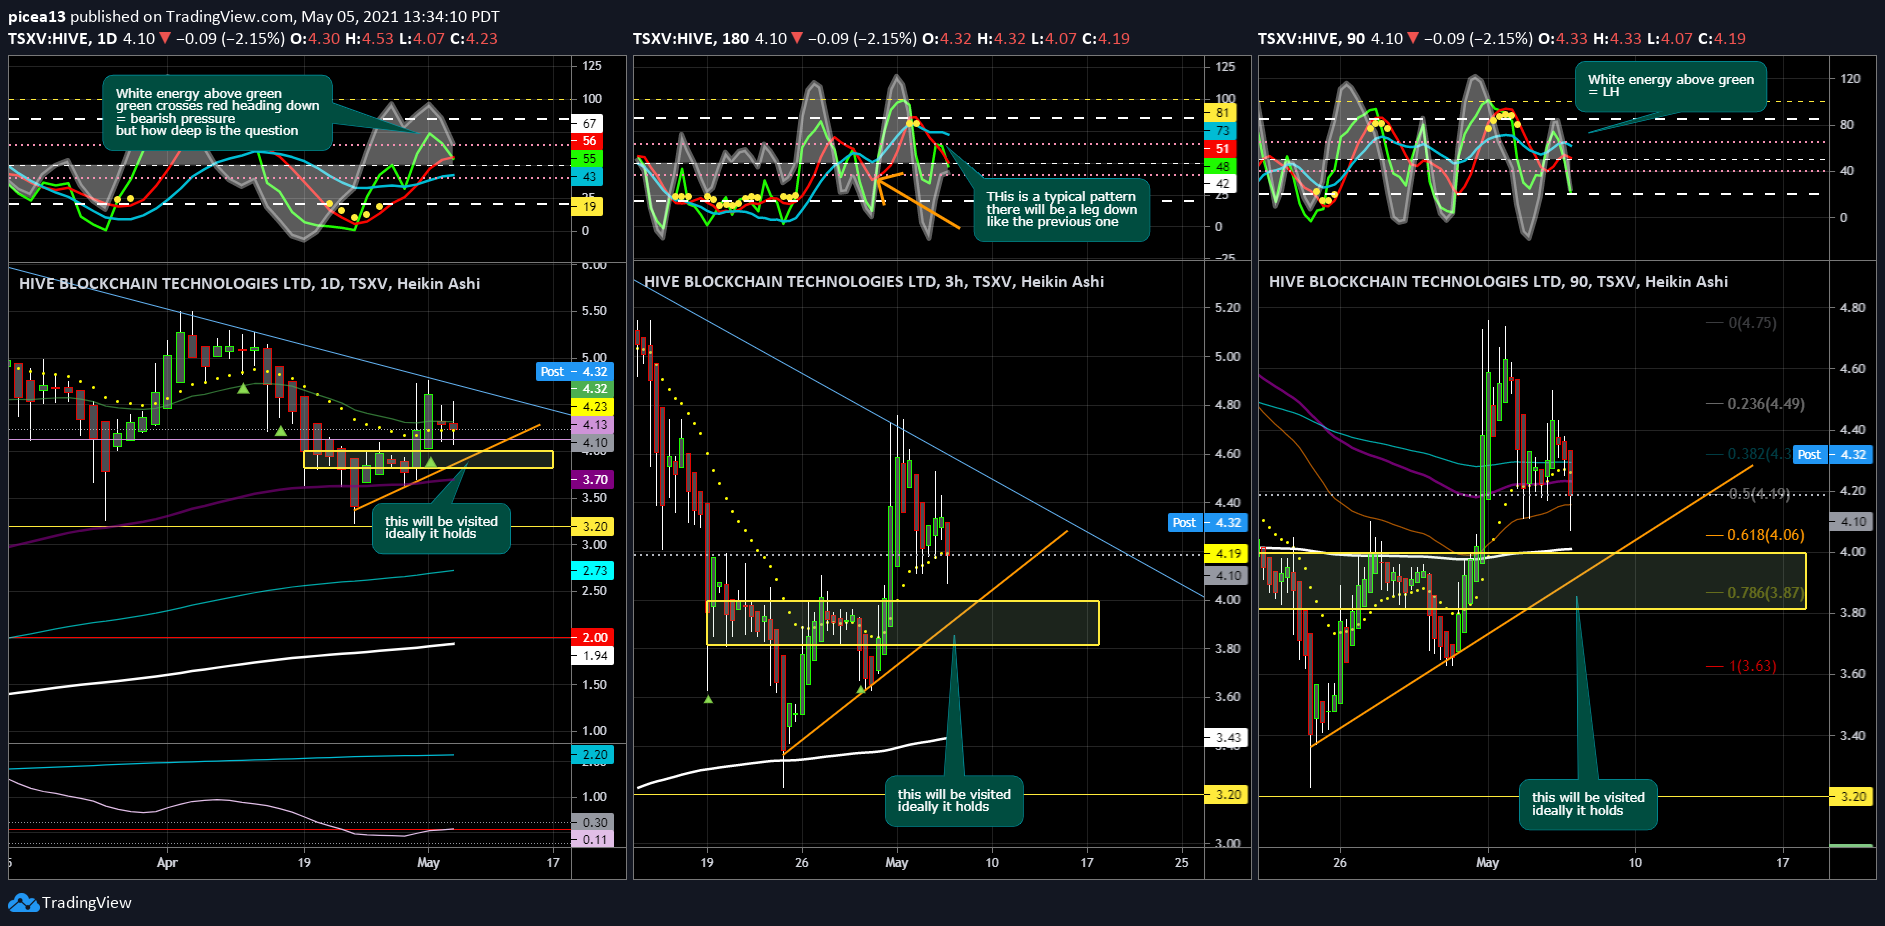The height and width of the screenshot is (926, 1885).
Task: Click the red 2.00 price label
Action: tap(591, 638)
